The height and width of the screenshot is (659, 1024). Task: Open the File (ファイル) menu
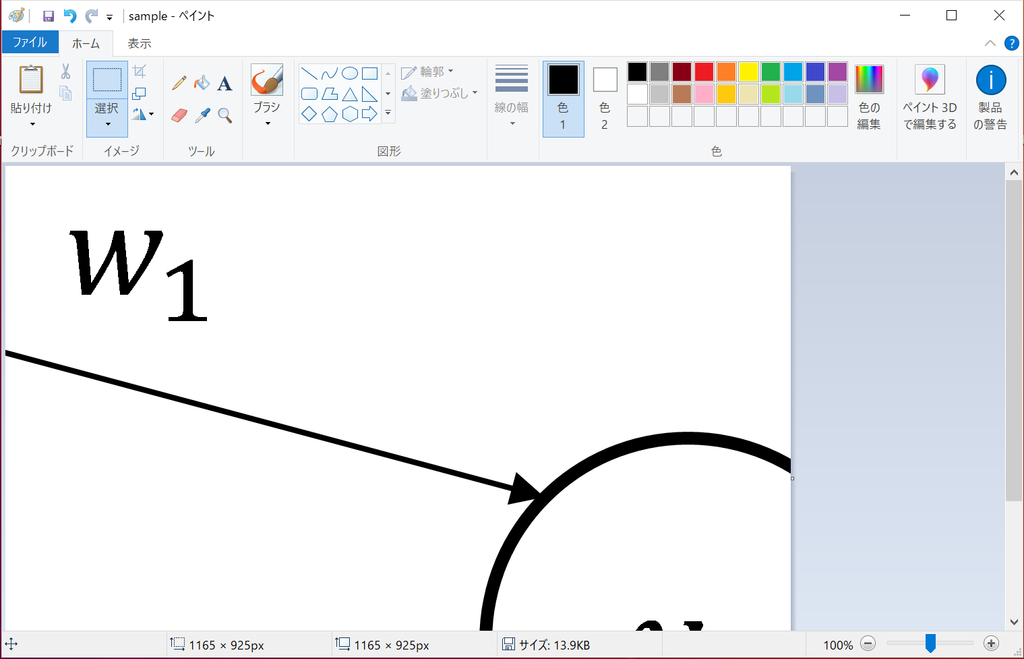pyautogui.click(x=30, y=42)
